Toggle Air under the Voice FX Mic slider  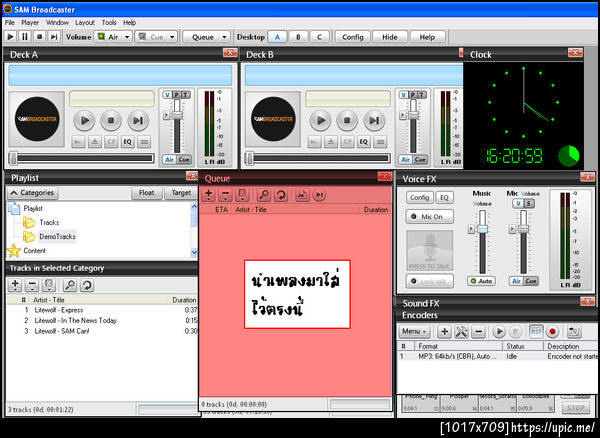[516, 281]
